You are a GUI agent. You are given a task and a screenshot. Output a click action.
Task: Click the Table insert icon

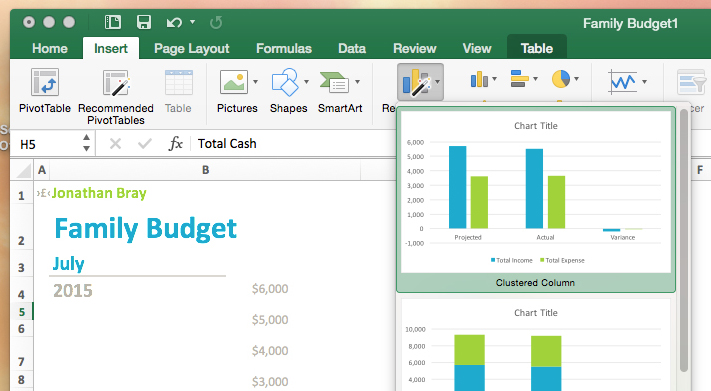pyautogui.click(x=179, y=83)
